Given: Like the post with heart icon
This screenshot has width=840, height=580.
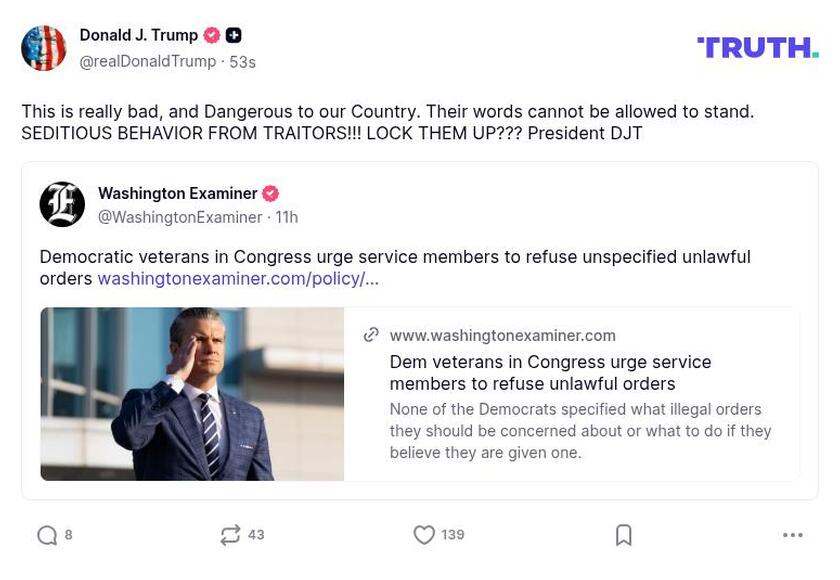Looking at the screenshot, I should (424, 535).
